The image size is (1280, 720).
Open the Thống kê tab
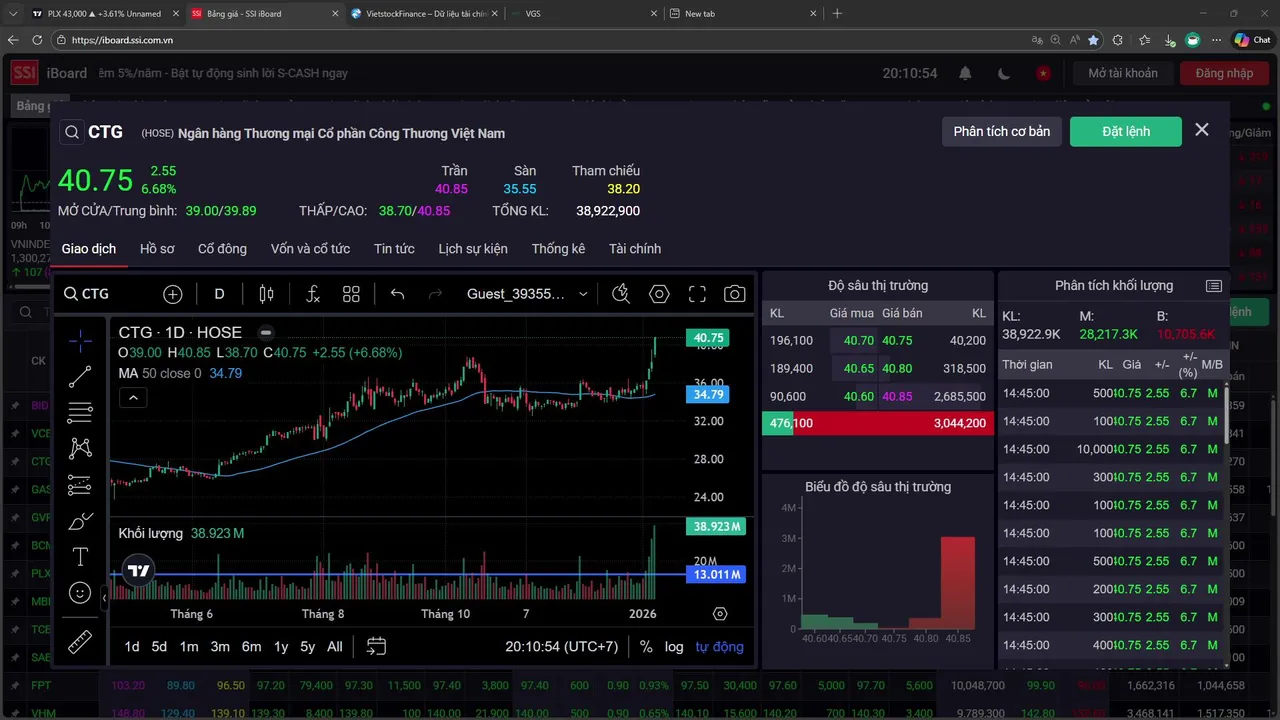[x=558, y=249]
